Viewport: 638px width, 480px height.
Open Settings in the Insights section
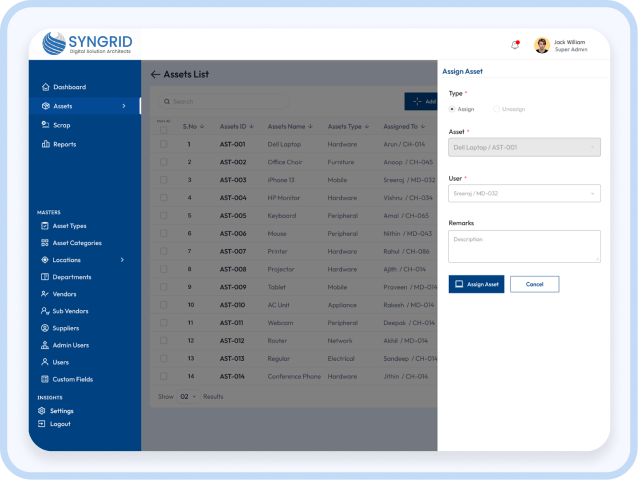coord(62,411)
